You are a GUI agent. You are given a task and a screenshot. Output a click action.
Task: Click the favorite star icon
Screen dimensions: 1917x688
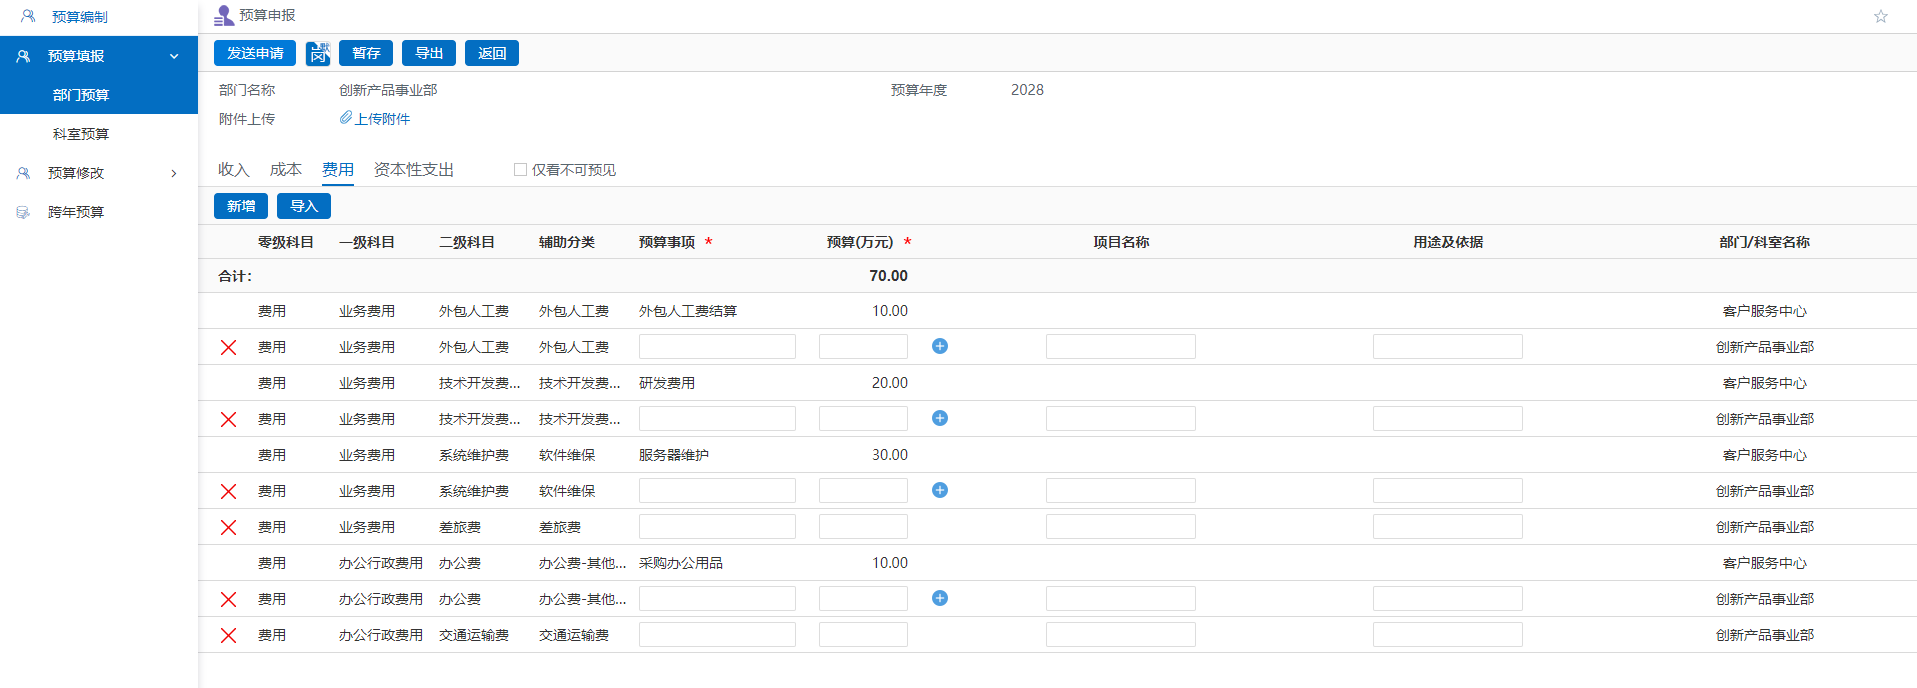(1880, 17)
